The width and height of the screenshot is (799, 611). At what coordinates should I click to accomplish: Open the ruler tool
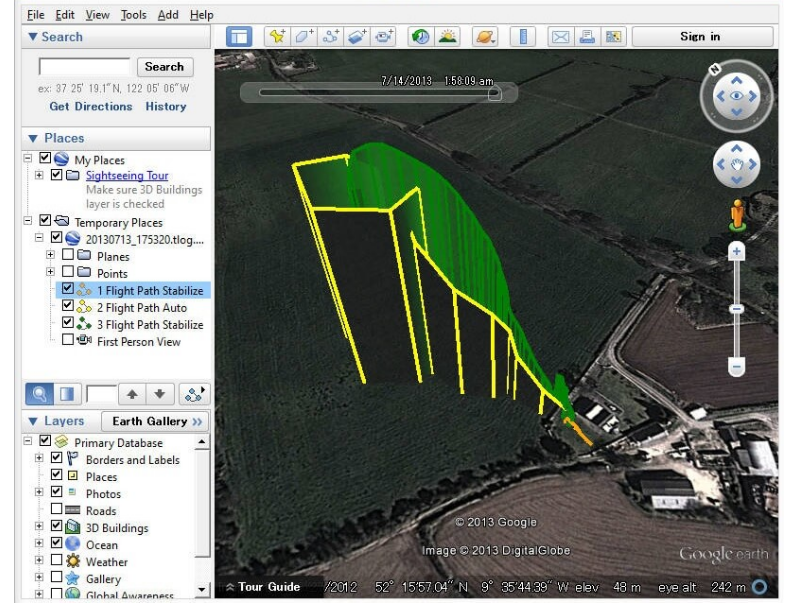click(x=523, y=37)
